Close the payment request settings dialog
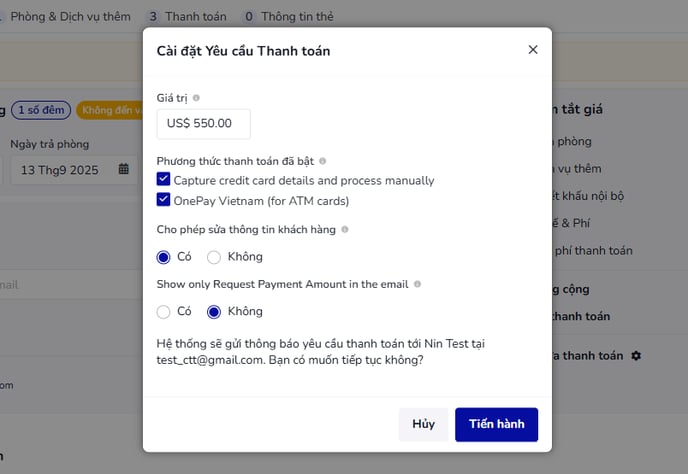This screenshot has width=688, height=474. point(533,50)
